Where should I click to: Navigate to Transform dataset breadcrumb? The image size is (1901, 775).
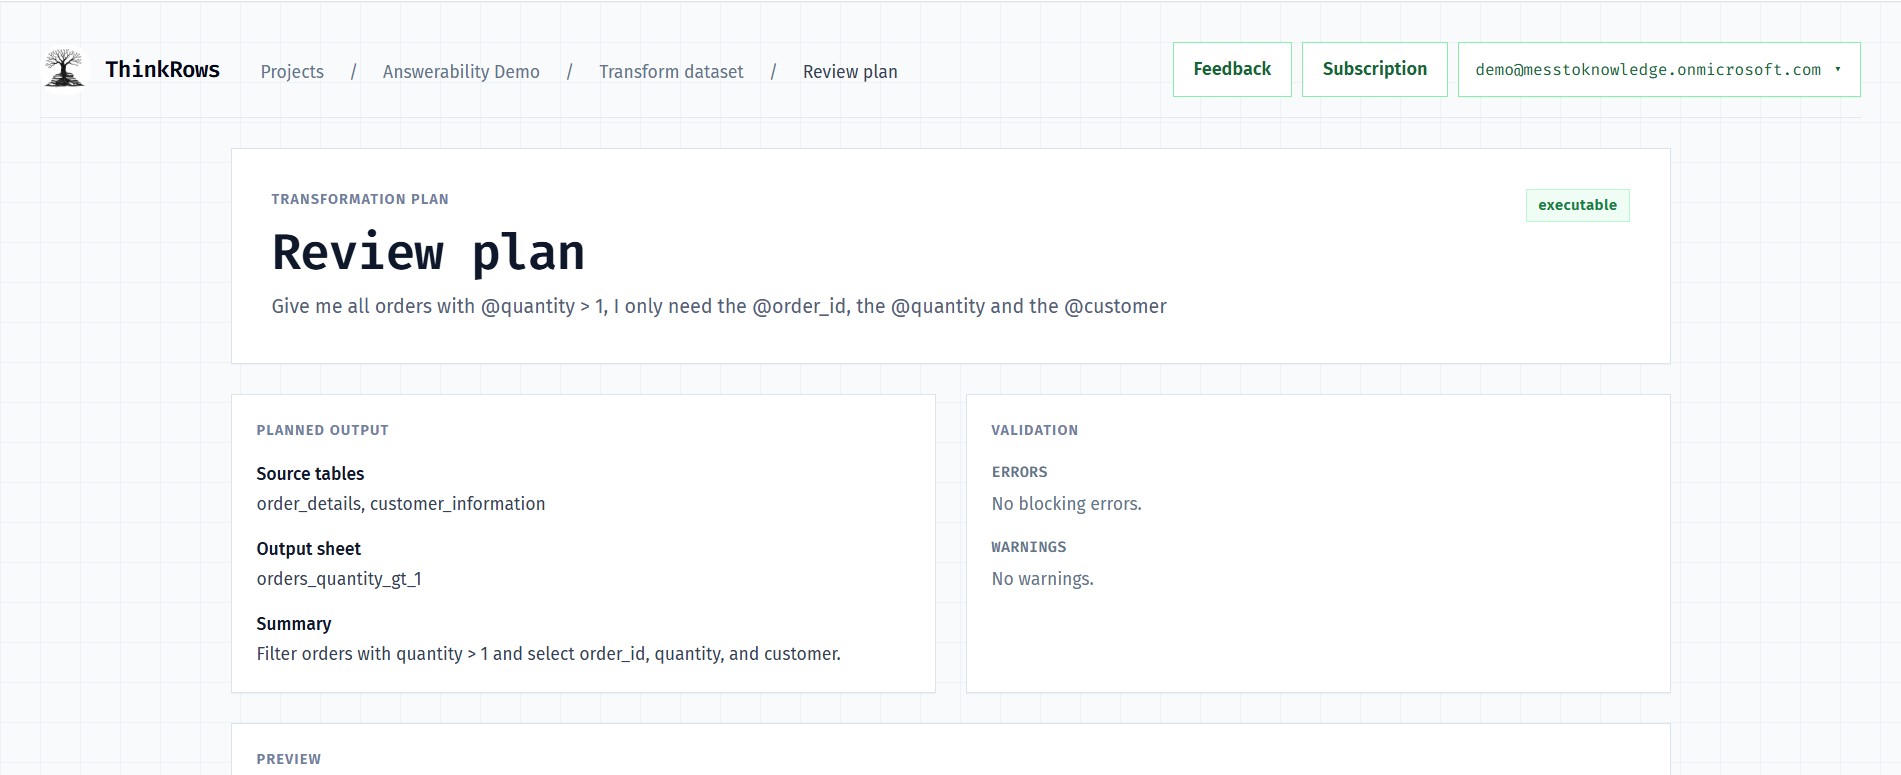[671, 71]
